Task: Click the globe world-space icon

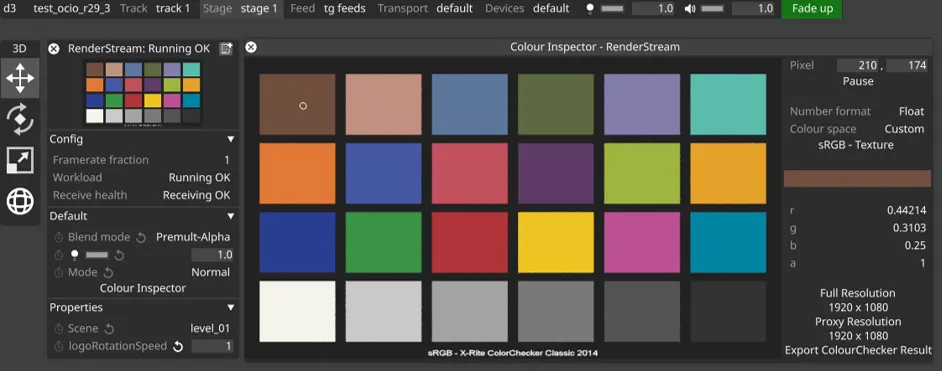Action: [x=20, y=202]
